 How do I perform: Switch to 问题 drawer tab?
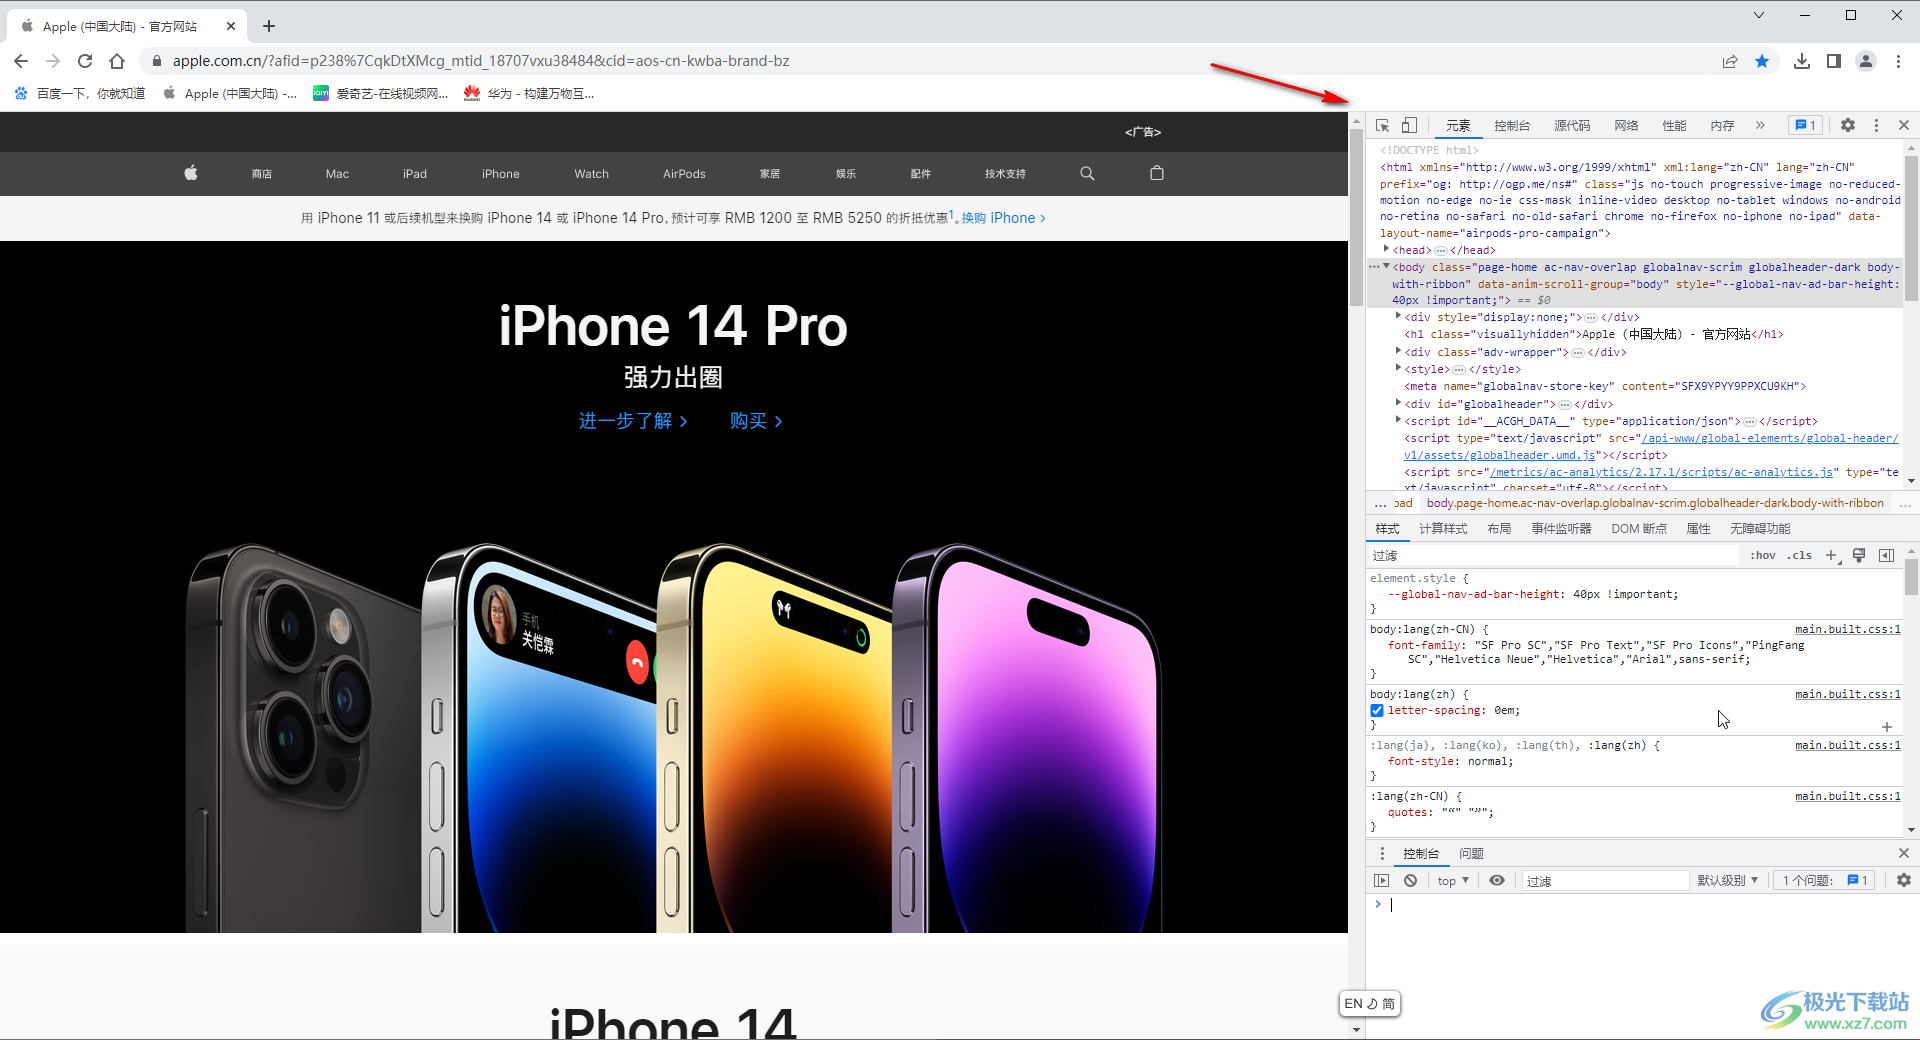click(x=1471, y=853)
